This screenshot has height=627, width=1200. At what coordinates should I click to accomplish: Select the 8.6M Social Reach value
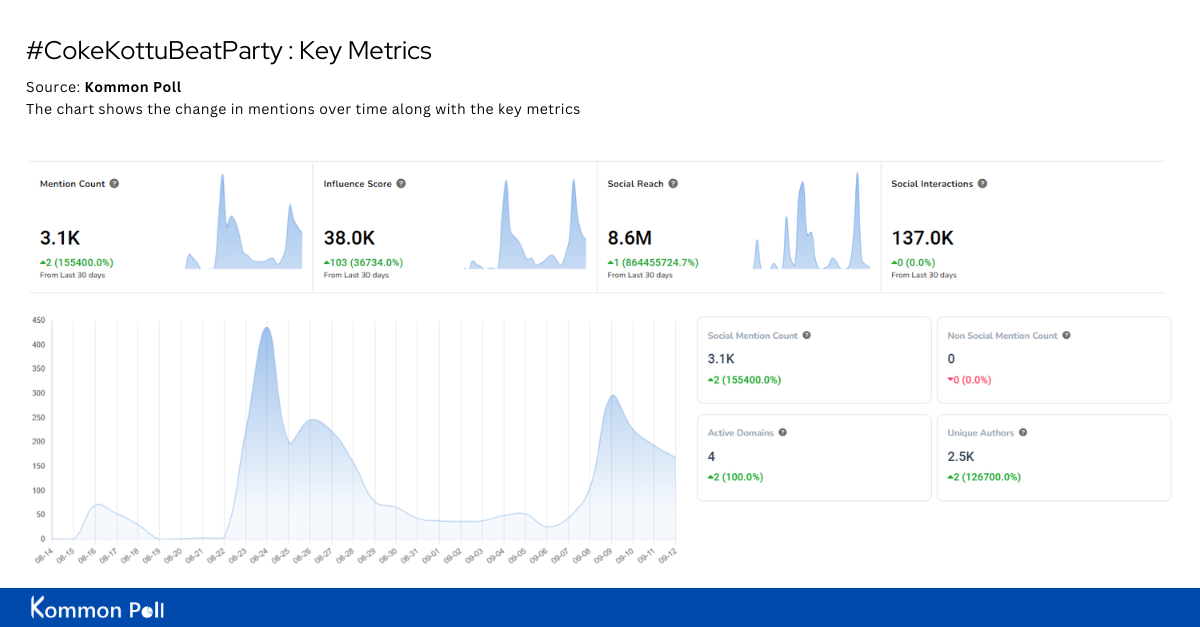630,238
